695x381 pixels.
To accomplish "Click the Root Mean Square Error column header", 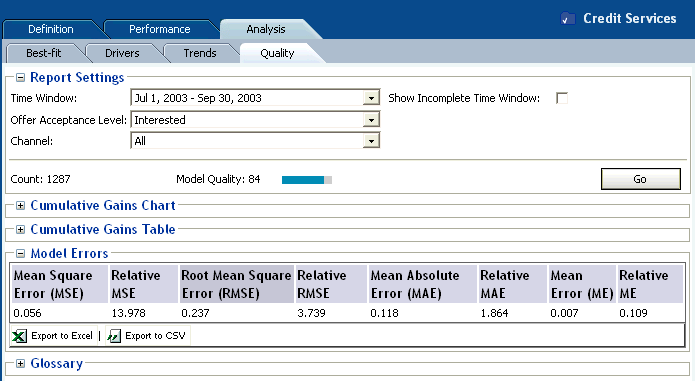I will point(236,284).
